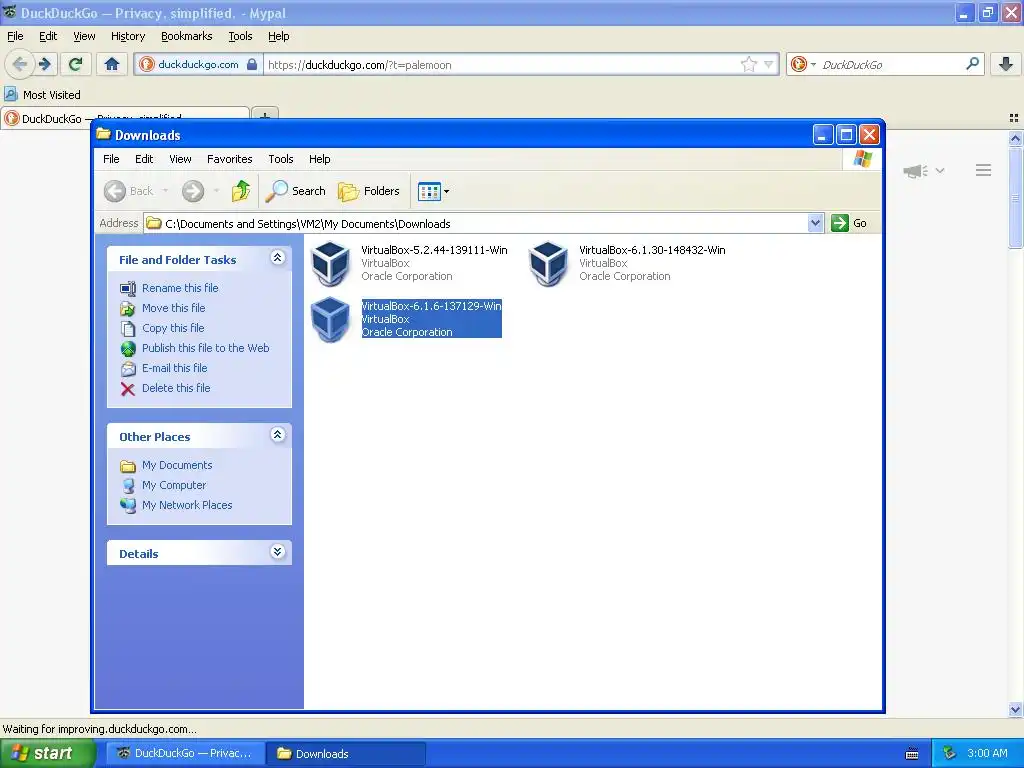1024x768 pixels.
Task: Click the Mypal page vertical scrollbar thumb
Action: (x=1015, y=197)
